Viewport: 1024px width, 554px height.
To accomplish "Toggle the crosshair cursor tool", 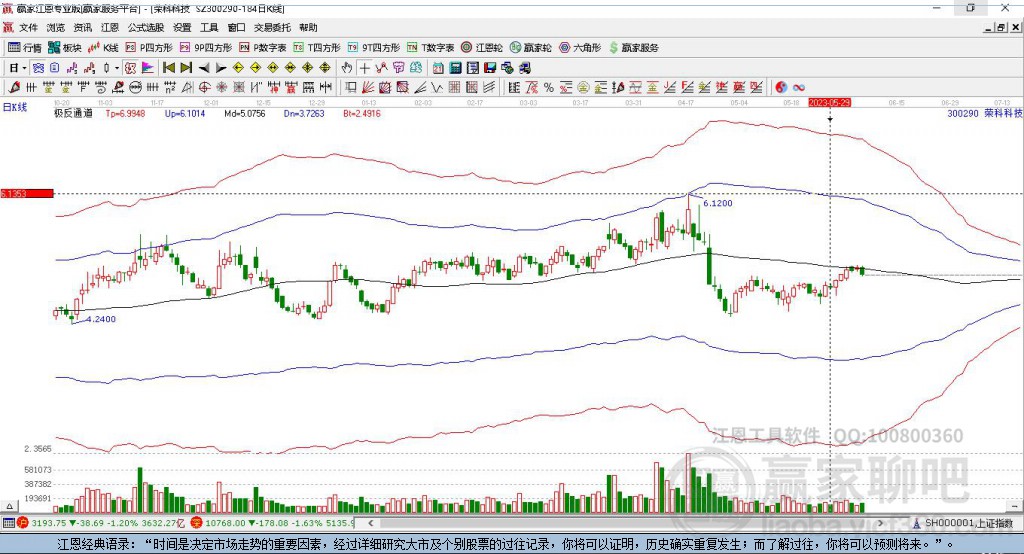I will point(364,67).
